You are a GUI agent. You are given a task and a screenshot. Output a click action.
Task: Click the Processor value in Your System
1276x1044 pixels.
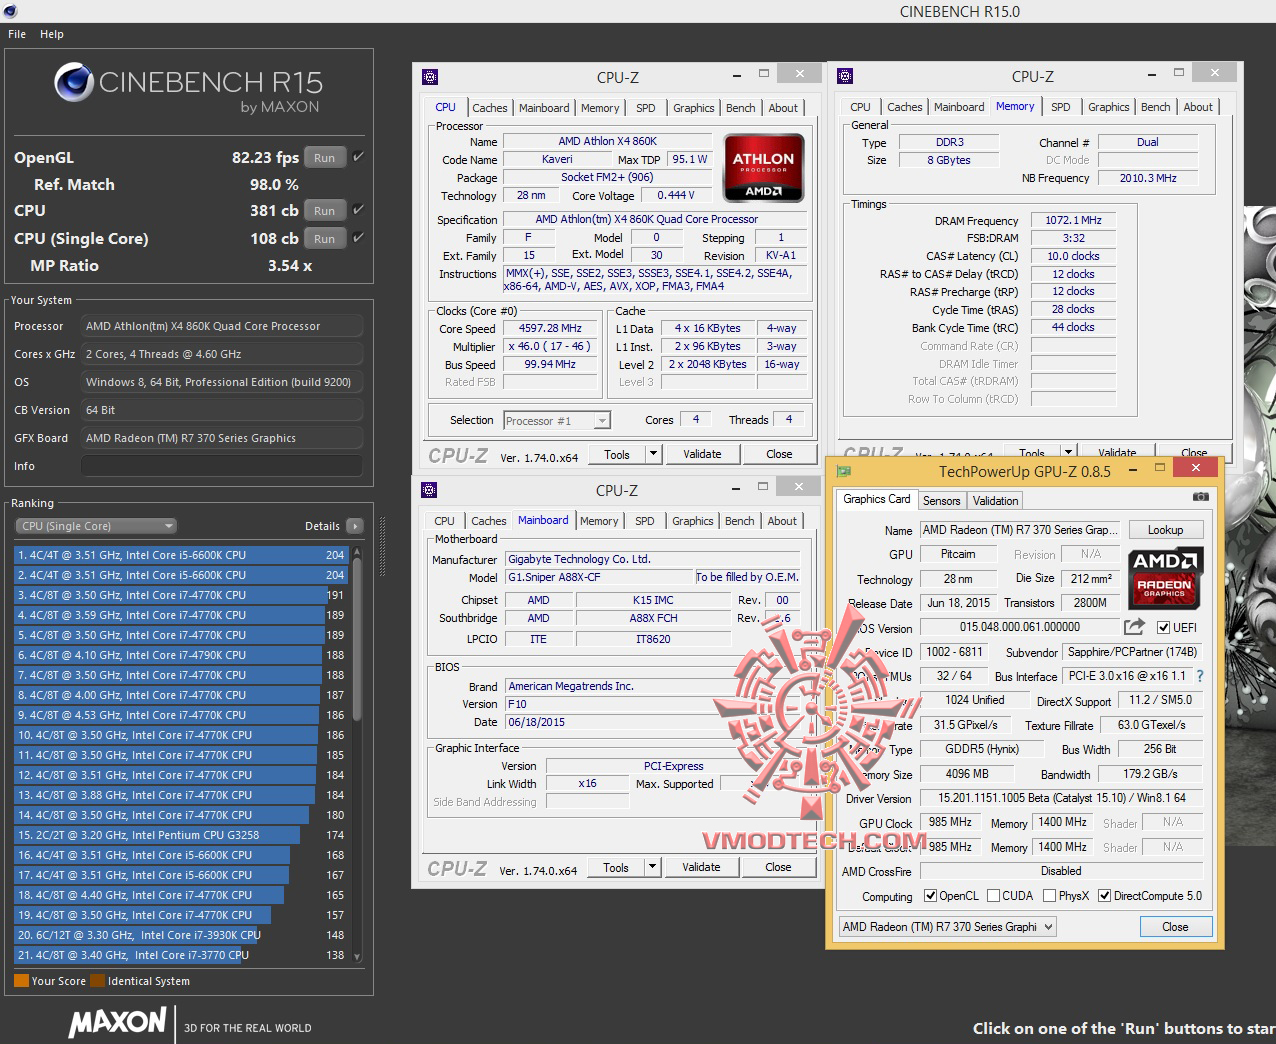click(x=222, y=326)
